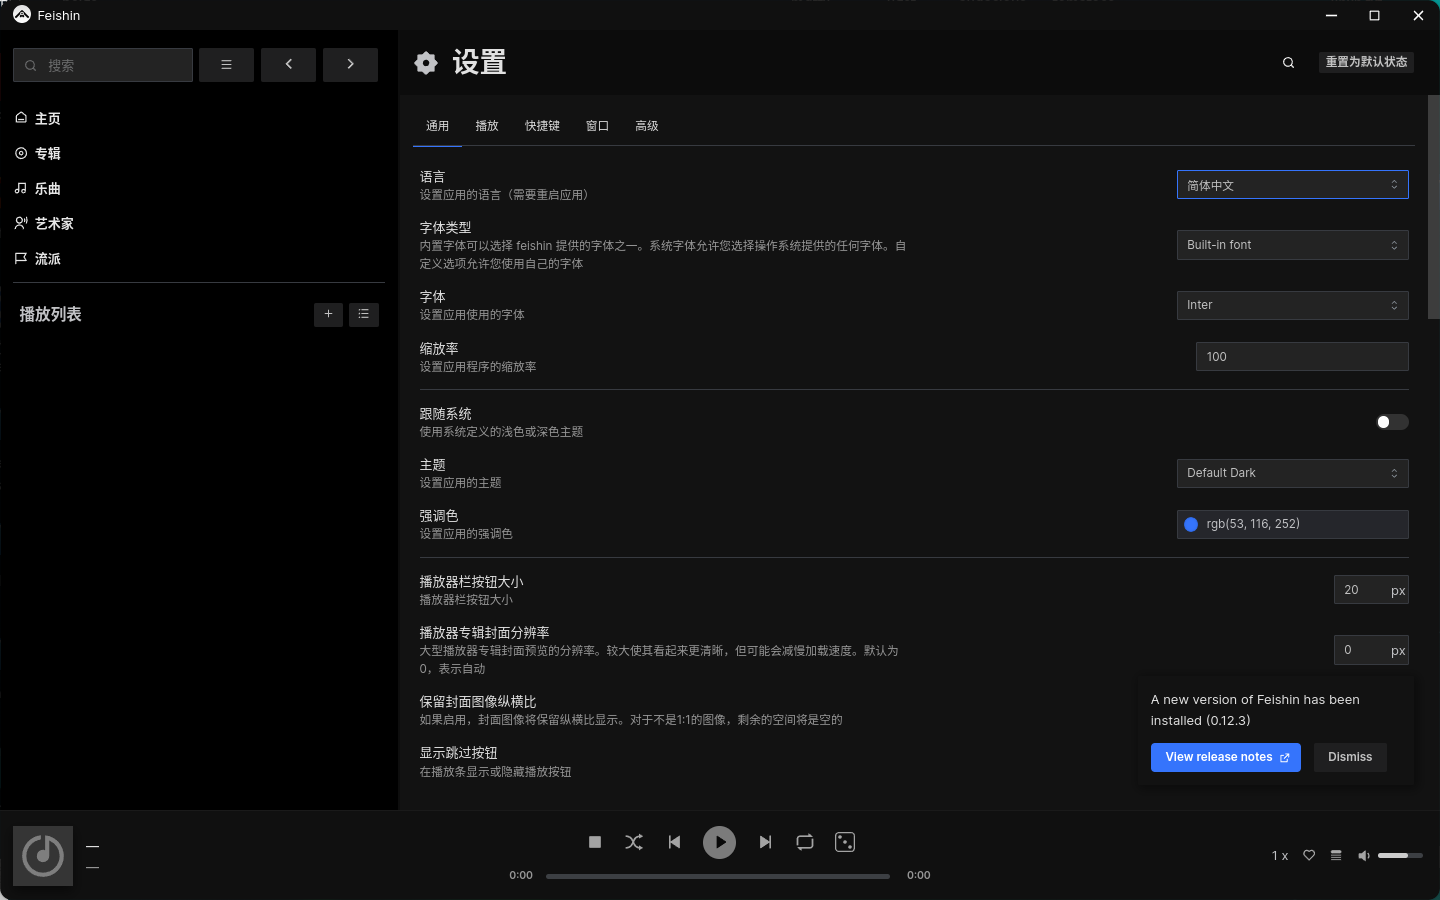
Task: Click the random play dice icon
Action: pyautogui.click(x=845, y=842)
